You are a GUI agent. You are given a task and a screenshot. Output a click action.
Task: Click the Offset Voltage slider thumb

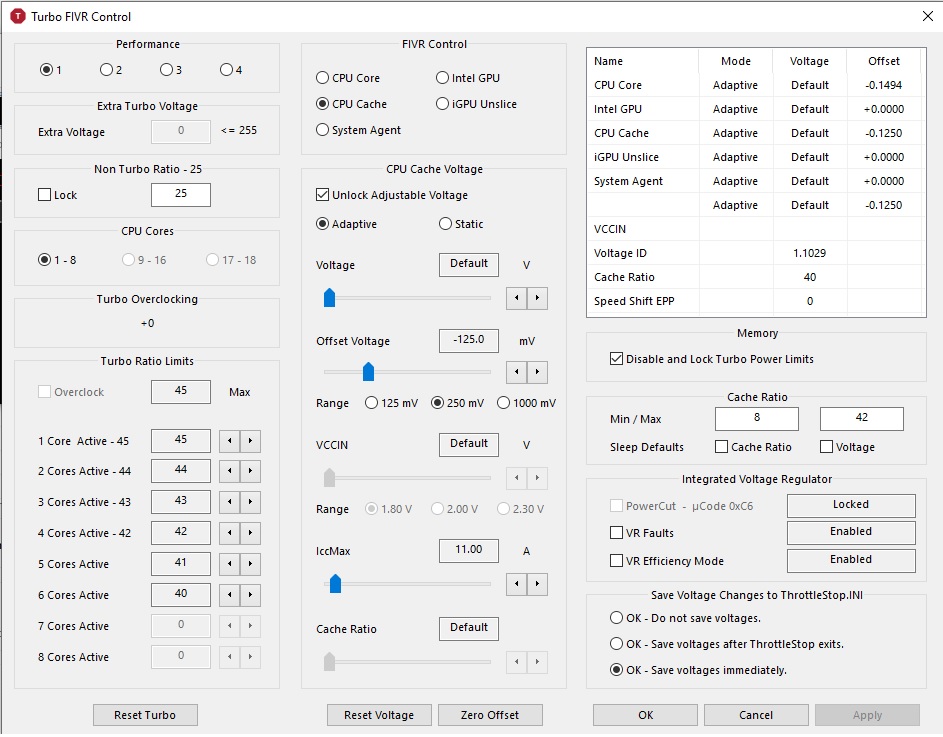pyautogui.click(x=369, y=372)
